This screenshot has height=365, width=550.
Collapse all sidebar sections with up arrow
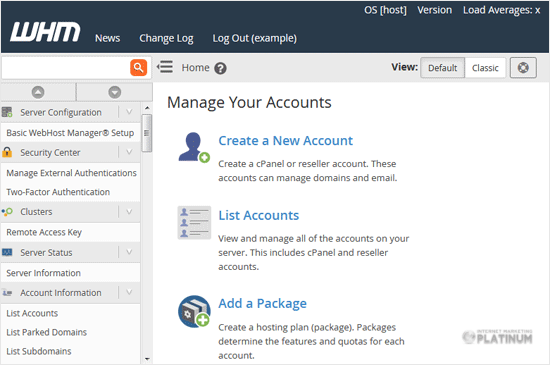click(38, 92)
